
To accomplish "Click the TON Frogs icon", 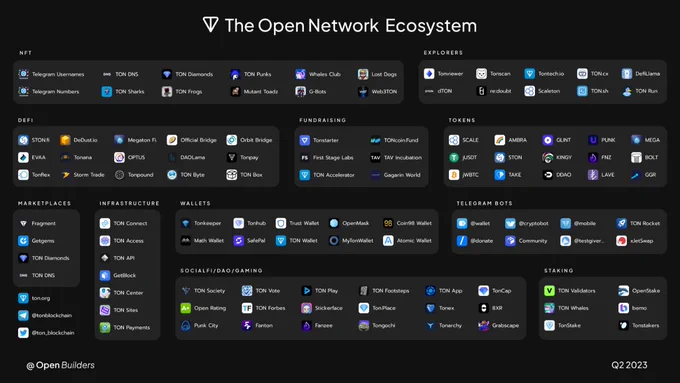I will click(x=167, y=92).
